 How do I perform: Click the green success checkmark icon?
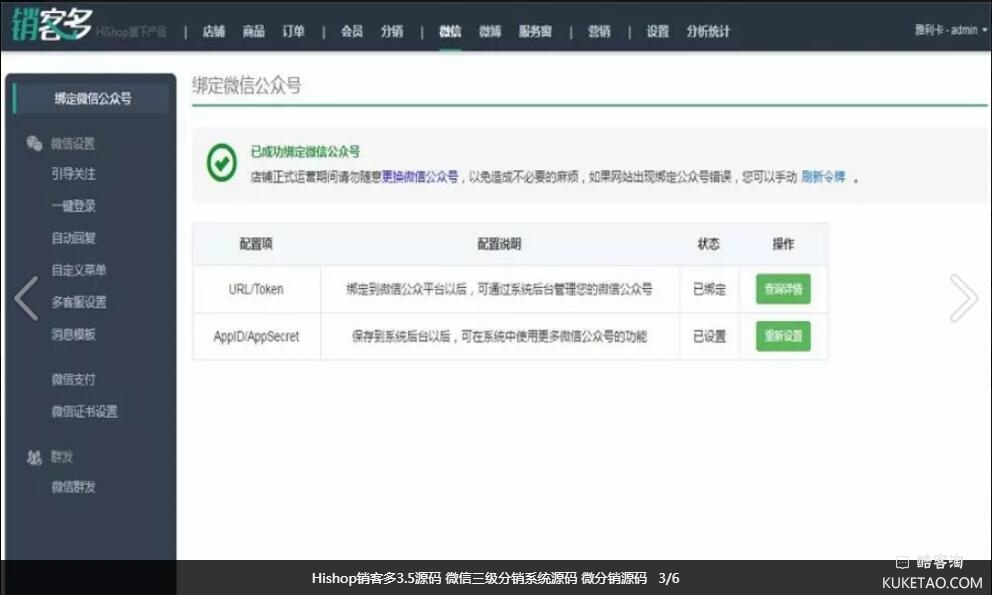(x=221, y=163)
